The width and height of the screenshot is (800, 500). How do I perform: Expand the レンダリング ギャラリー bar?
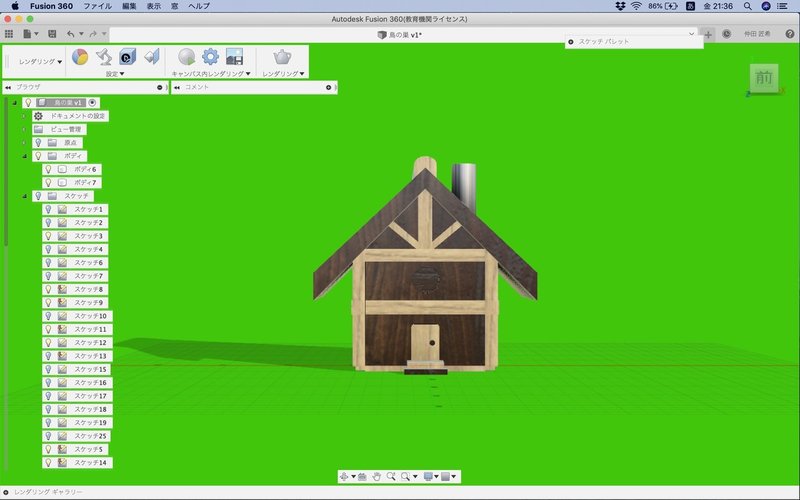click(x=6, y=492)
